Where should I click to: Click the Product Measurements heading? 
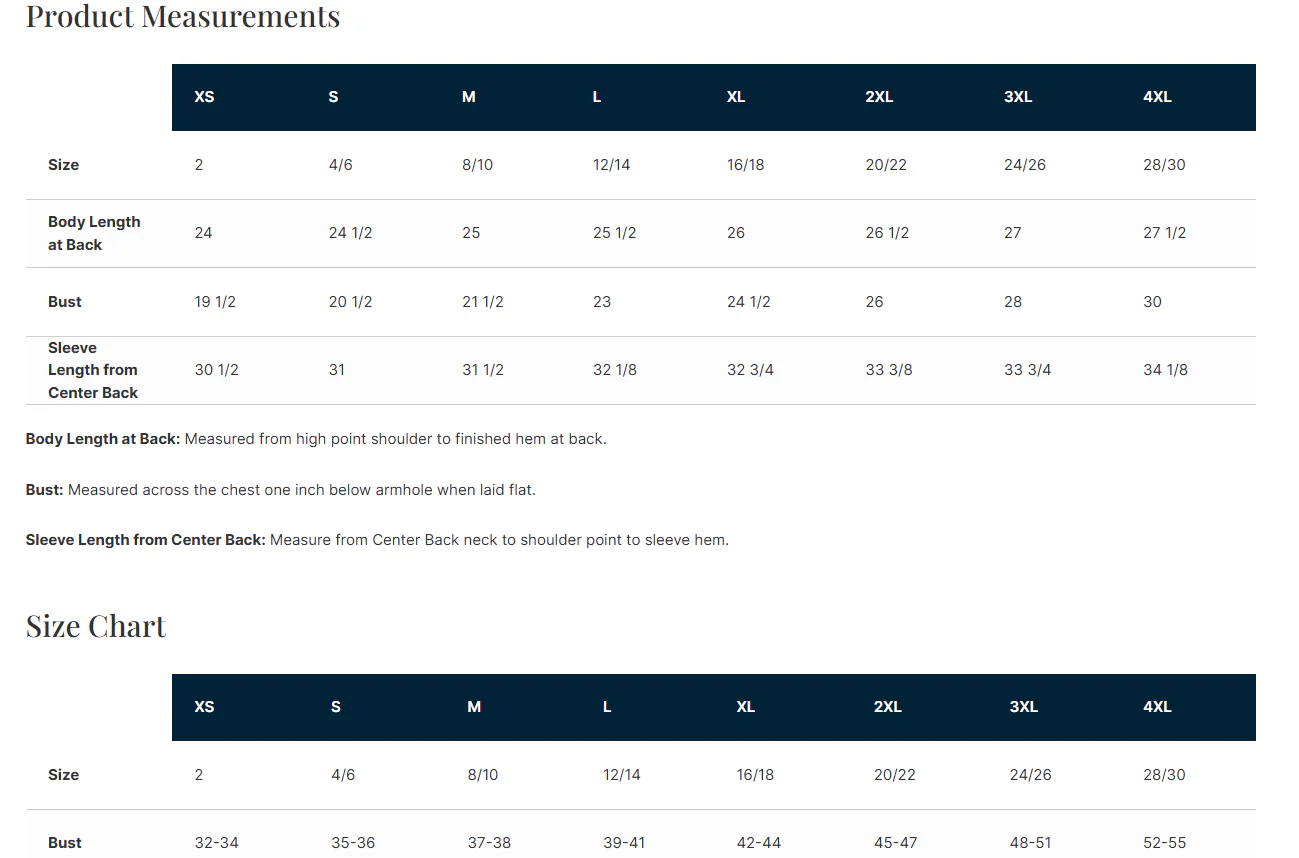point(183,16)
